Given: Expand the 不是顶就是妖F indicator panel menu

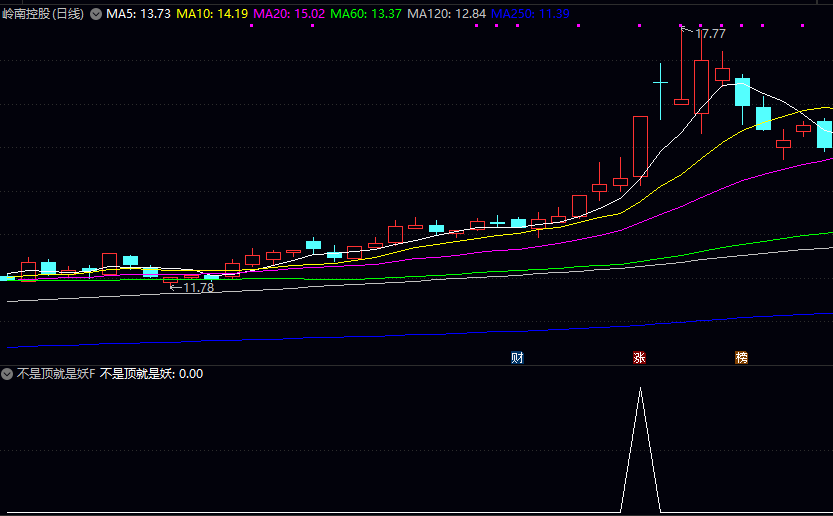Looking at the screenshot, I should click(7, 374).
